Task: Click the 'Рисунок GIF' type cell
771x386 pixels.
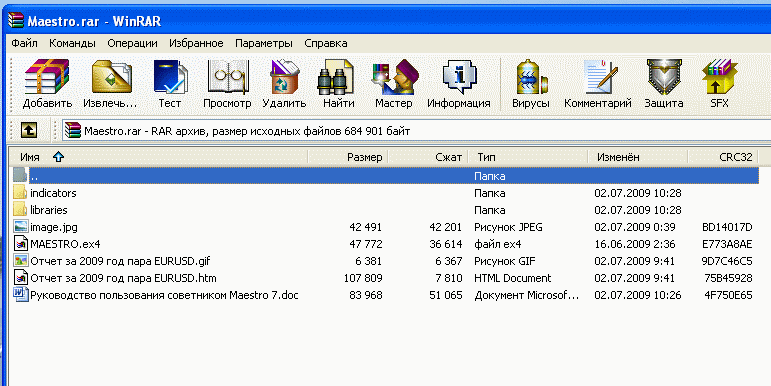Action: tap(505, 261)
